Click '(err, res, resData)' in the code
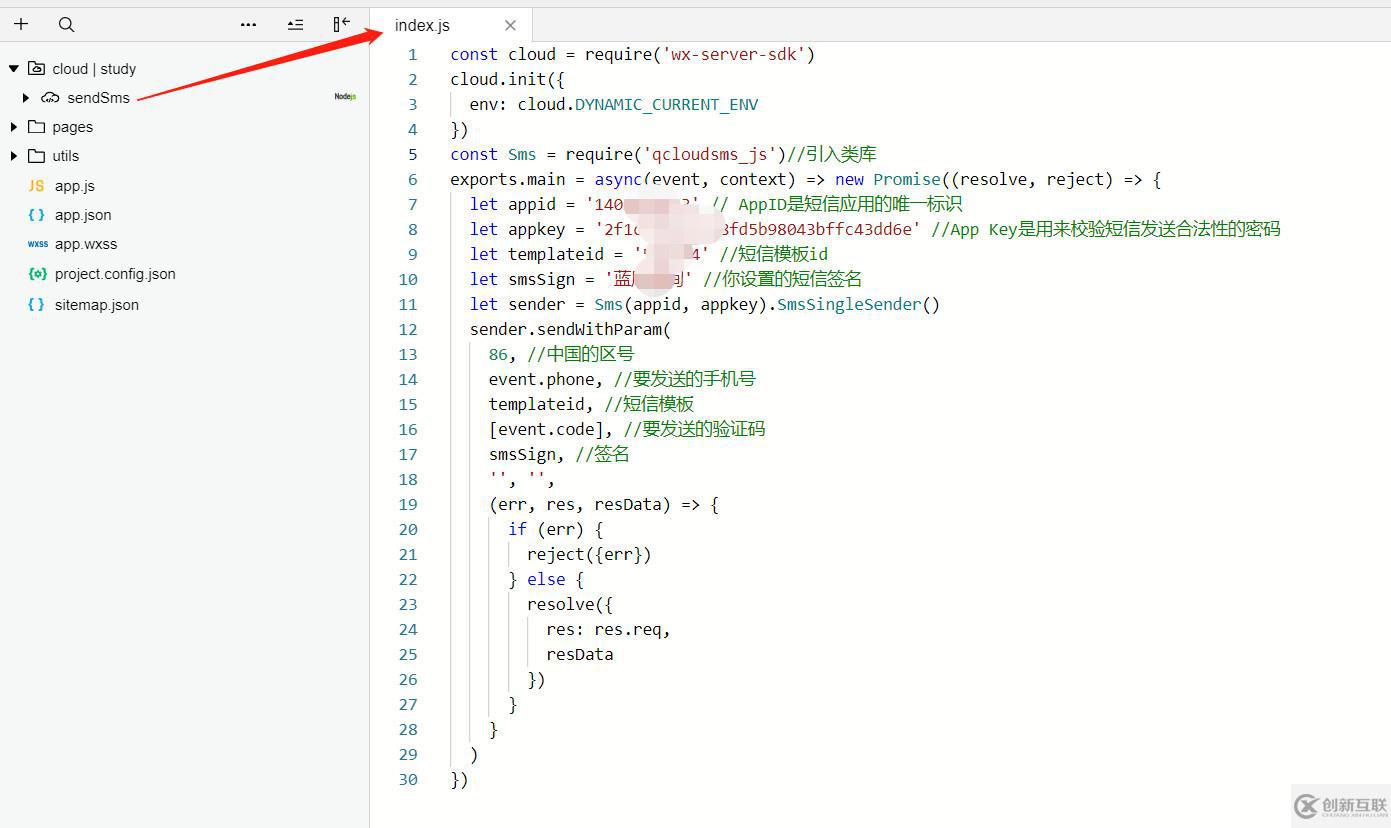This screenshot has height=828, width=1391. 580,504
